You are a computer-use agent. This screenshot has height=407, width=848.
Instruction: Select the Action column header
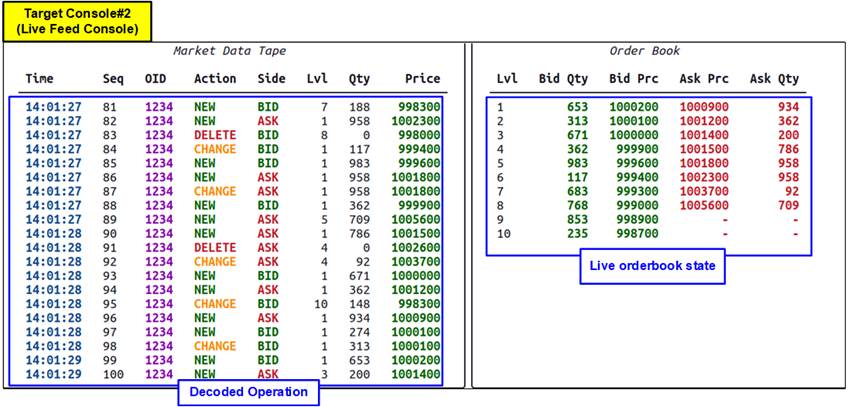215,78
